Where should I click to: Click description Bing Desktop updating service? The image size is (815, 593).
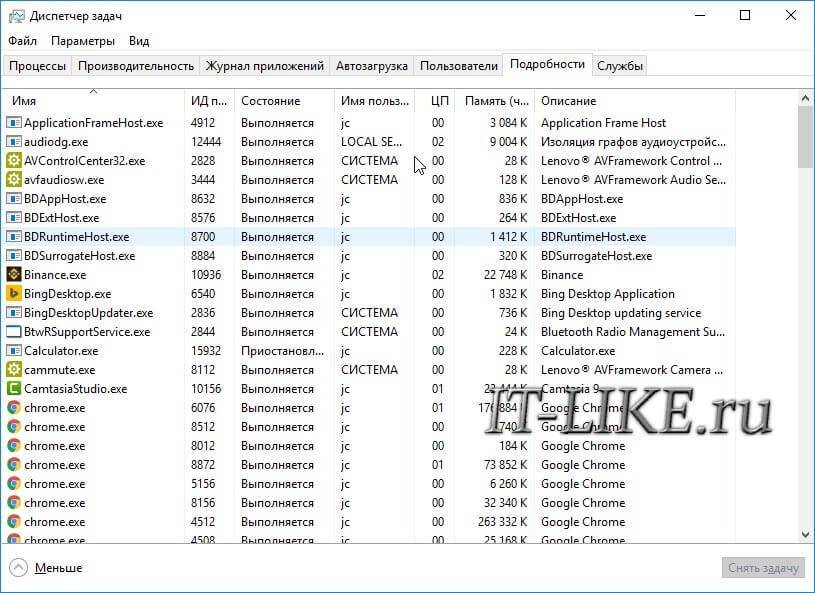pyautogui.click(x=621, y=313)
